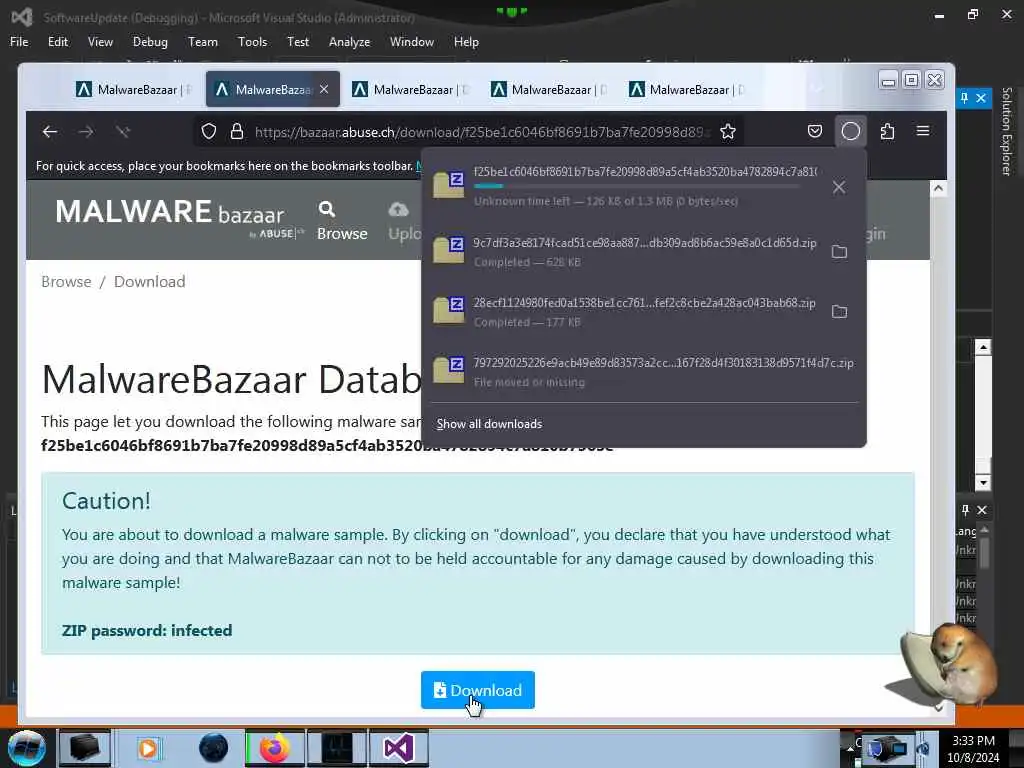Screen dimensions: 1024x768
Task: Click the Download breadcrumb text
Action: [150, 281]
